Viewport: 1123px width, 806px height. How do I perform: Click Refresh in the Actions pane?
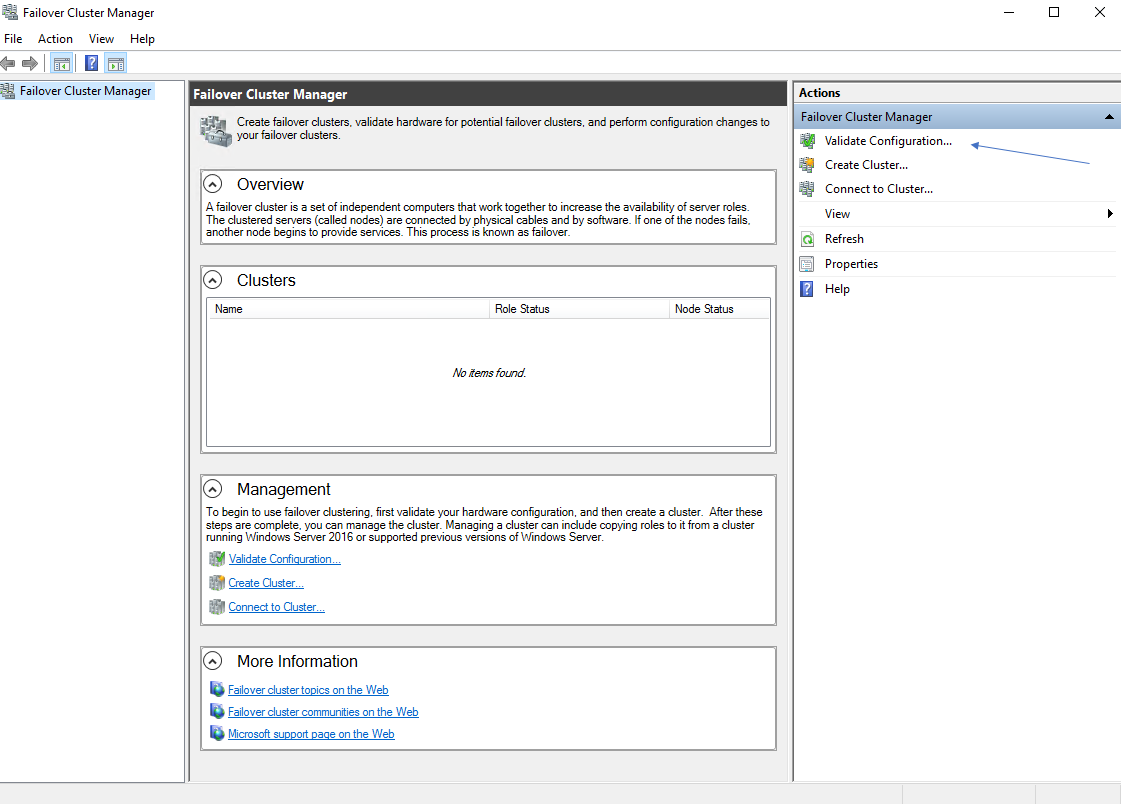(x=844, y=239)
